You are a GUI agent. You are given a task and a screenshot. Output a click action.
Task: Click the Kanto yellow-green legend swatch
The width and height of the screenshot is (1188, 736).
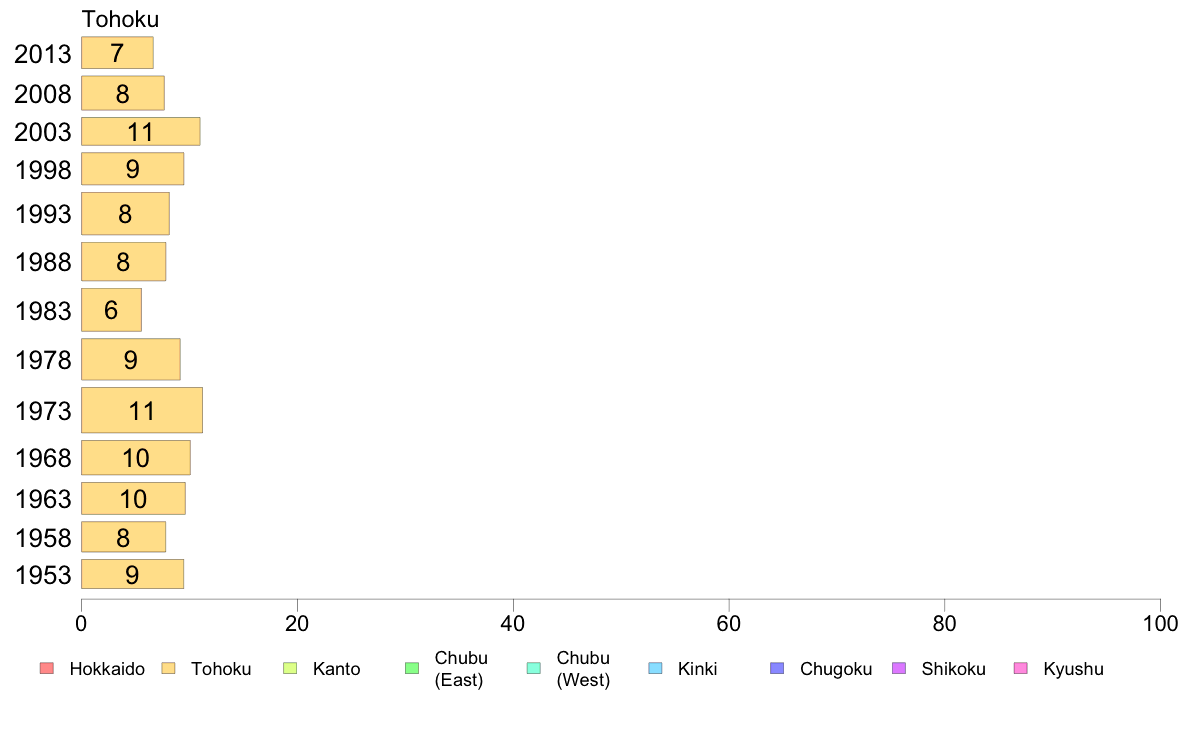(x=290, y=669)
